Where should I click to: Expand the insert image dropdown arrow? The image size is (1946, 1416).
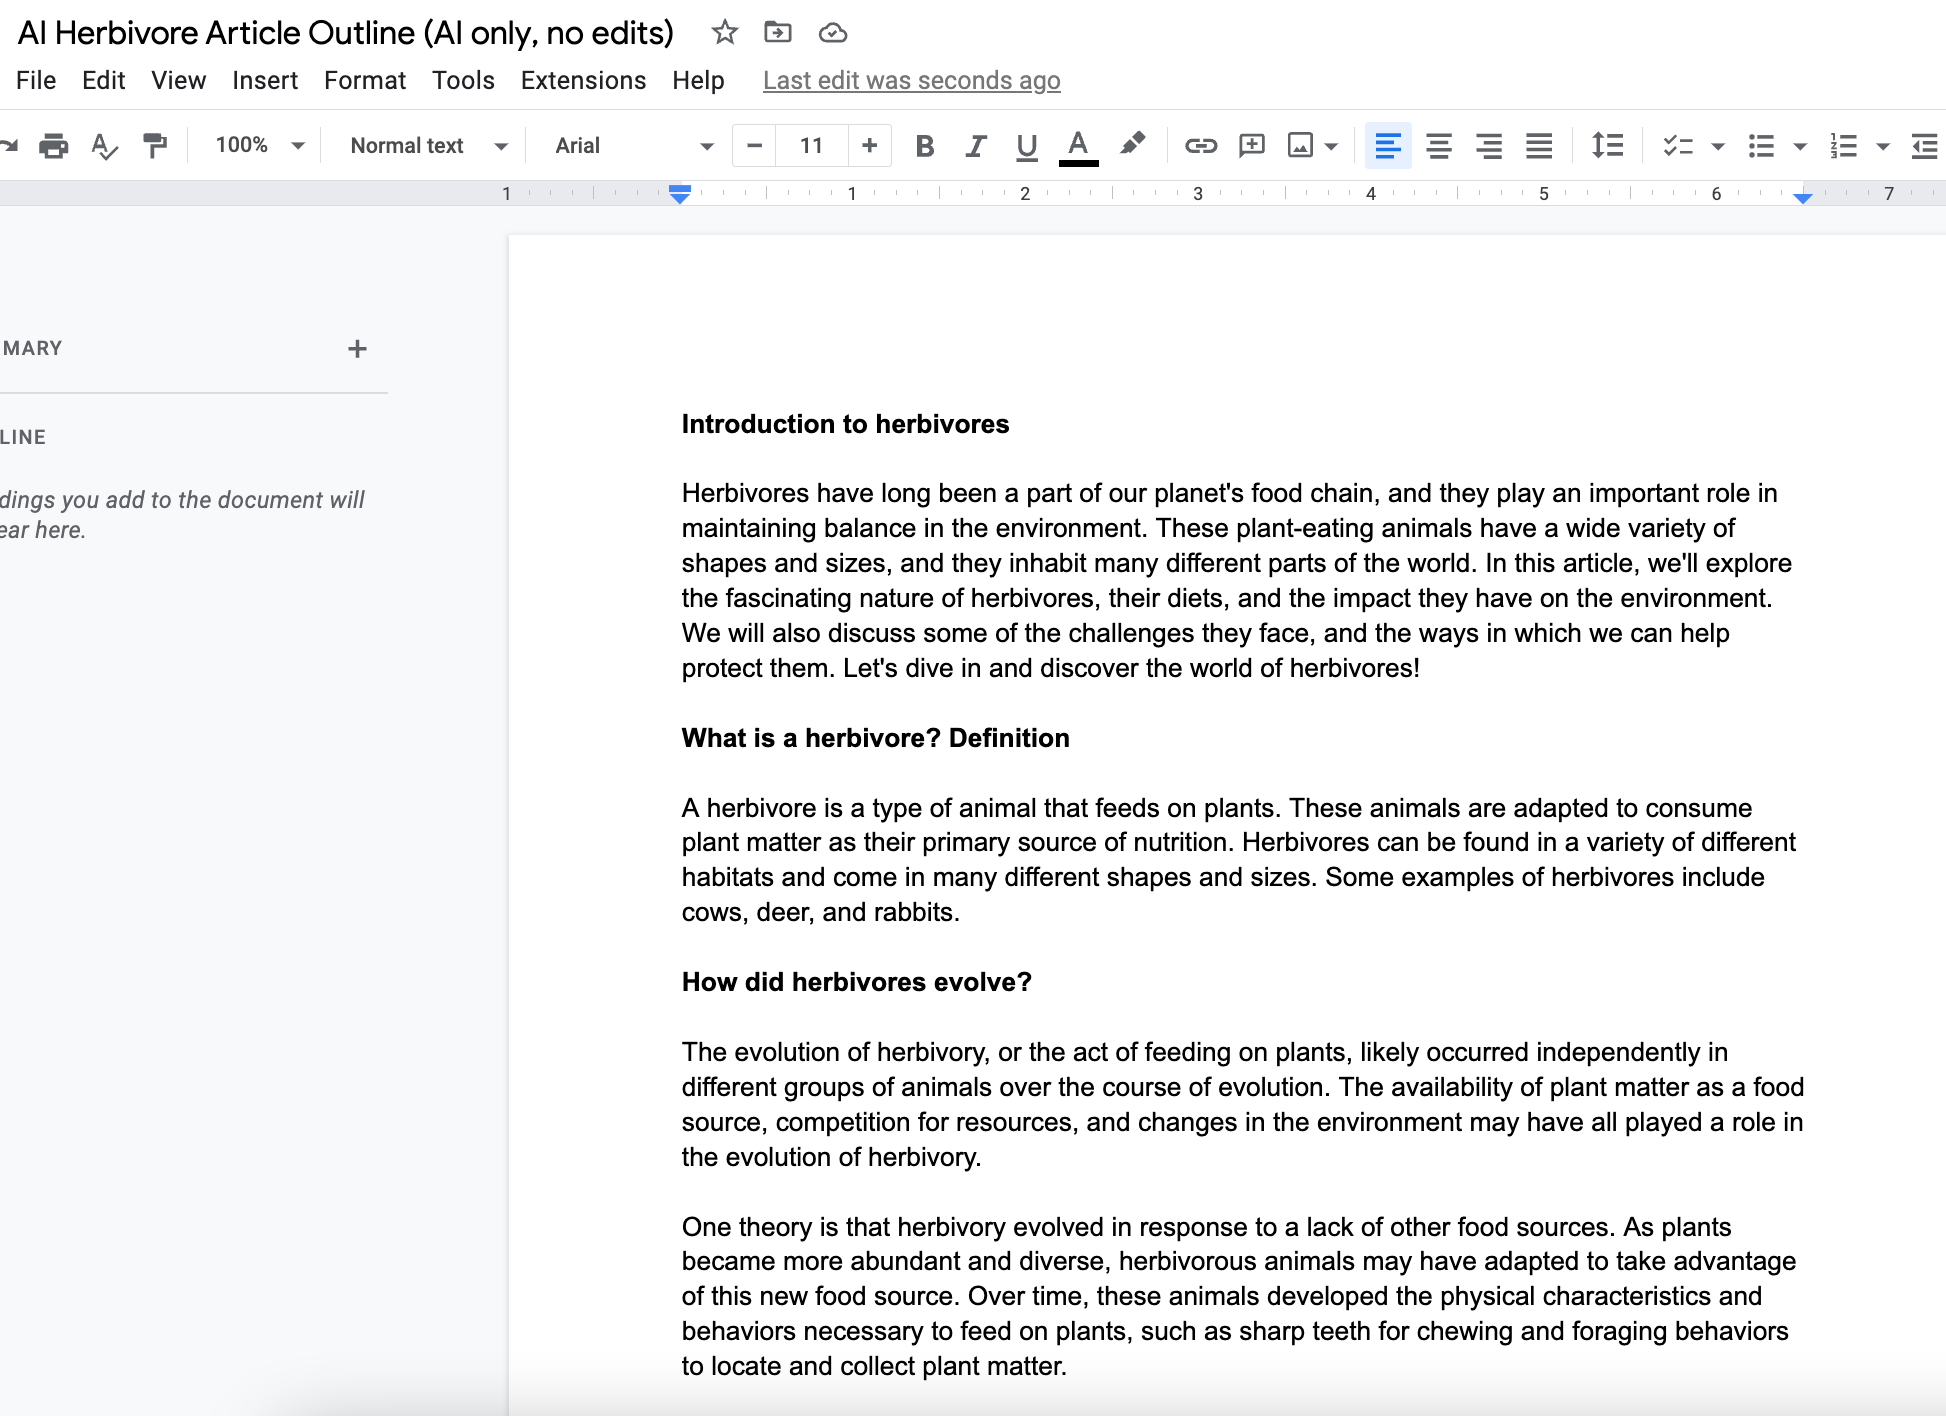[1331, 147]
